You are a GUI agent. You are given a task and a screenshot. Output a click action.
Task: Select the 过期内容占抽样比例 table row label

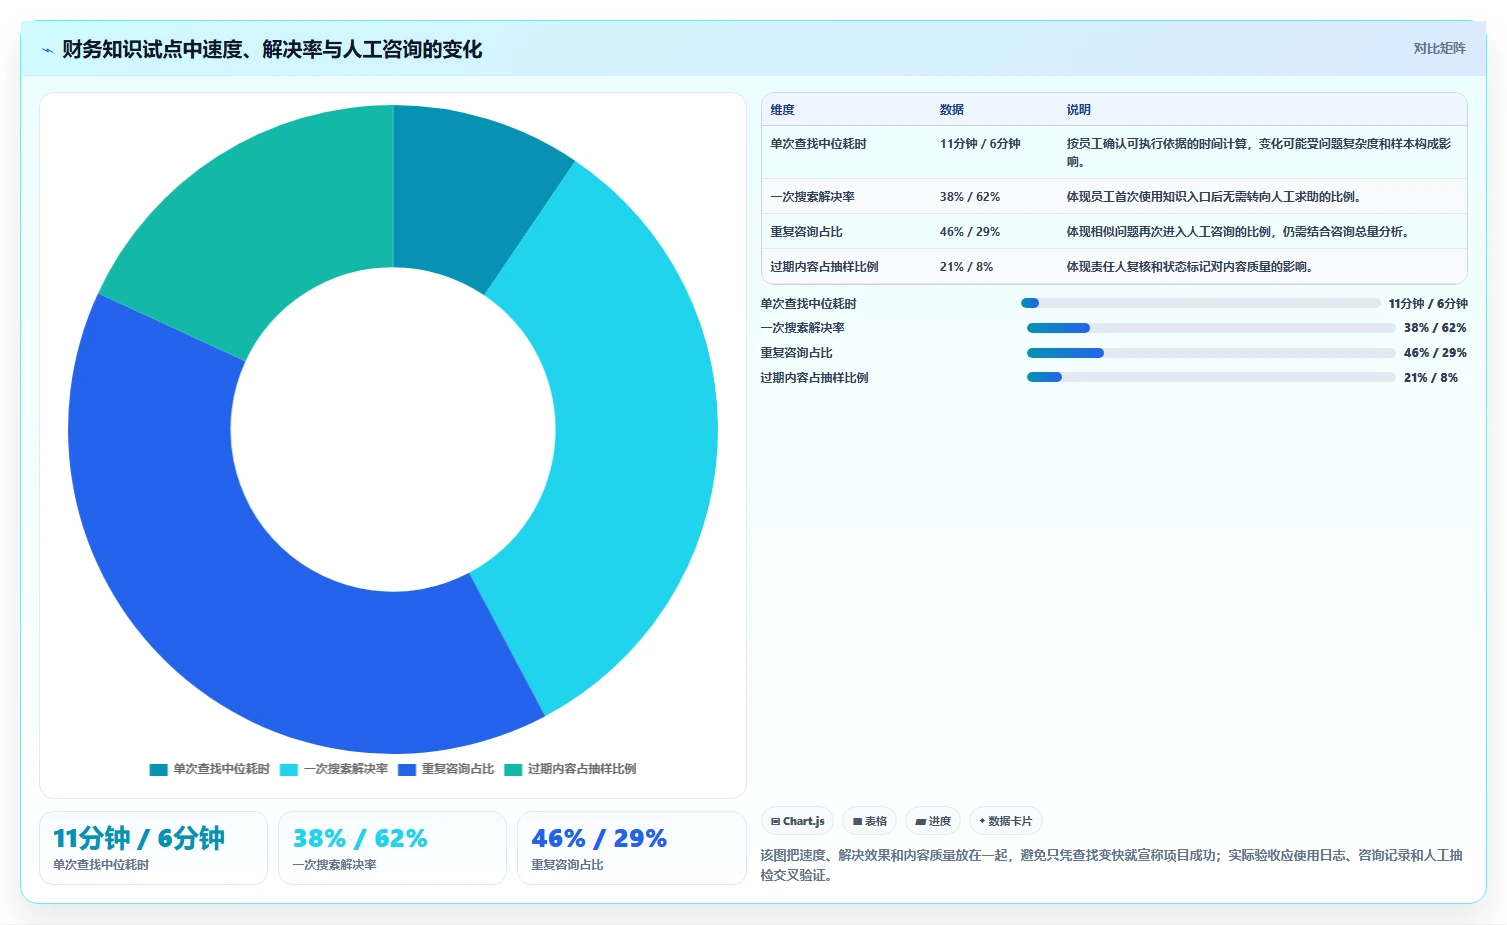(x=824, y=267)
